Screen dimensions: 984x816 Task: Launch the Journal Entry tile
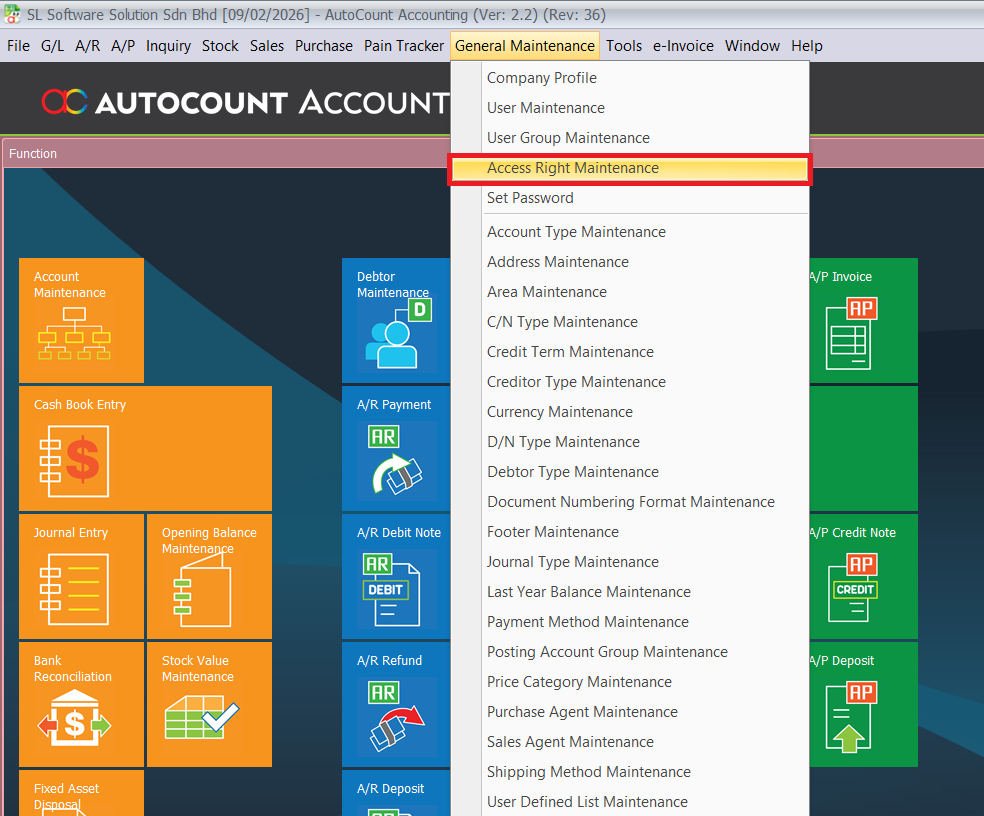click(x=81, y=576)
